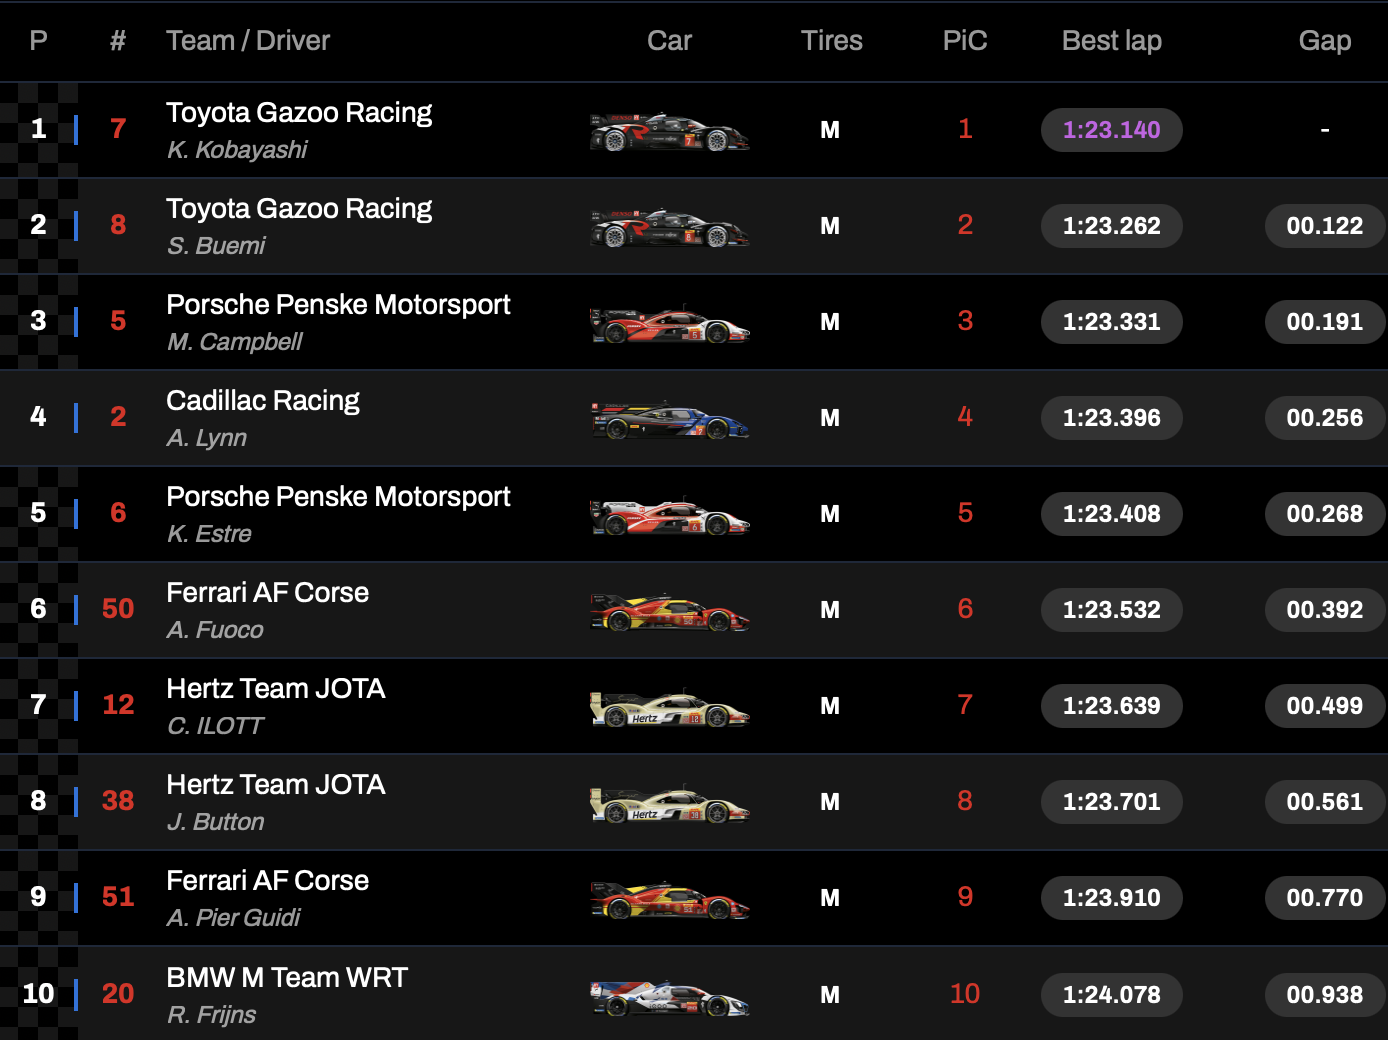
Task: Open the #50 Ferrari AF Corse car image
Action: click(670, 611)
